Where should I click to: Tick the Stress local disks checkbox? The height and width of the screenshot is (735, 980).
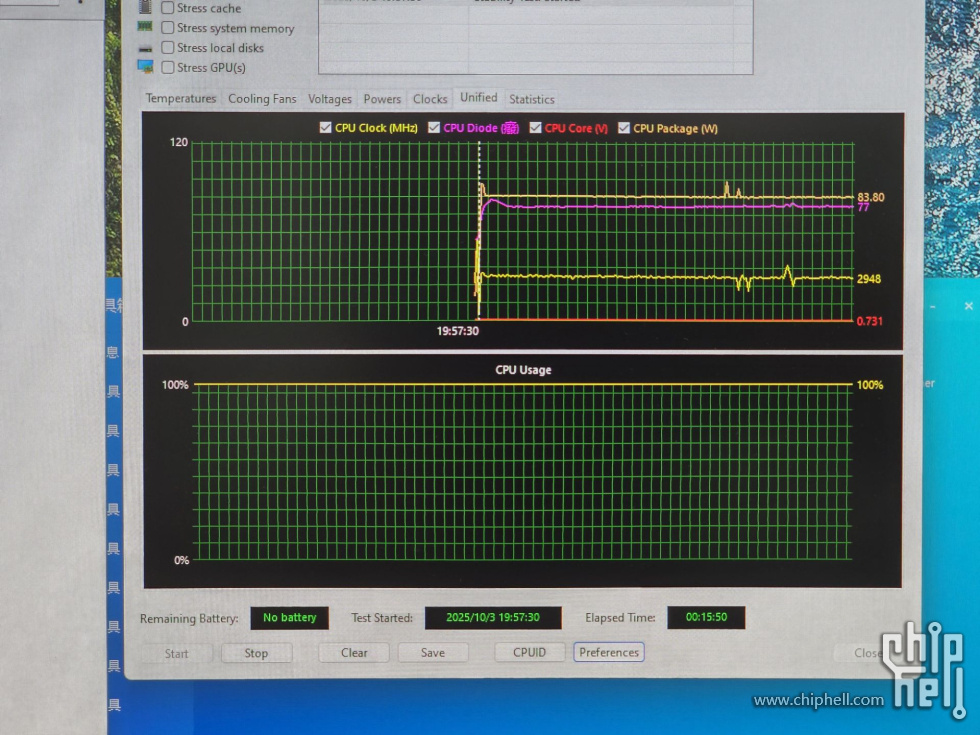click(168, 48)
